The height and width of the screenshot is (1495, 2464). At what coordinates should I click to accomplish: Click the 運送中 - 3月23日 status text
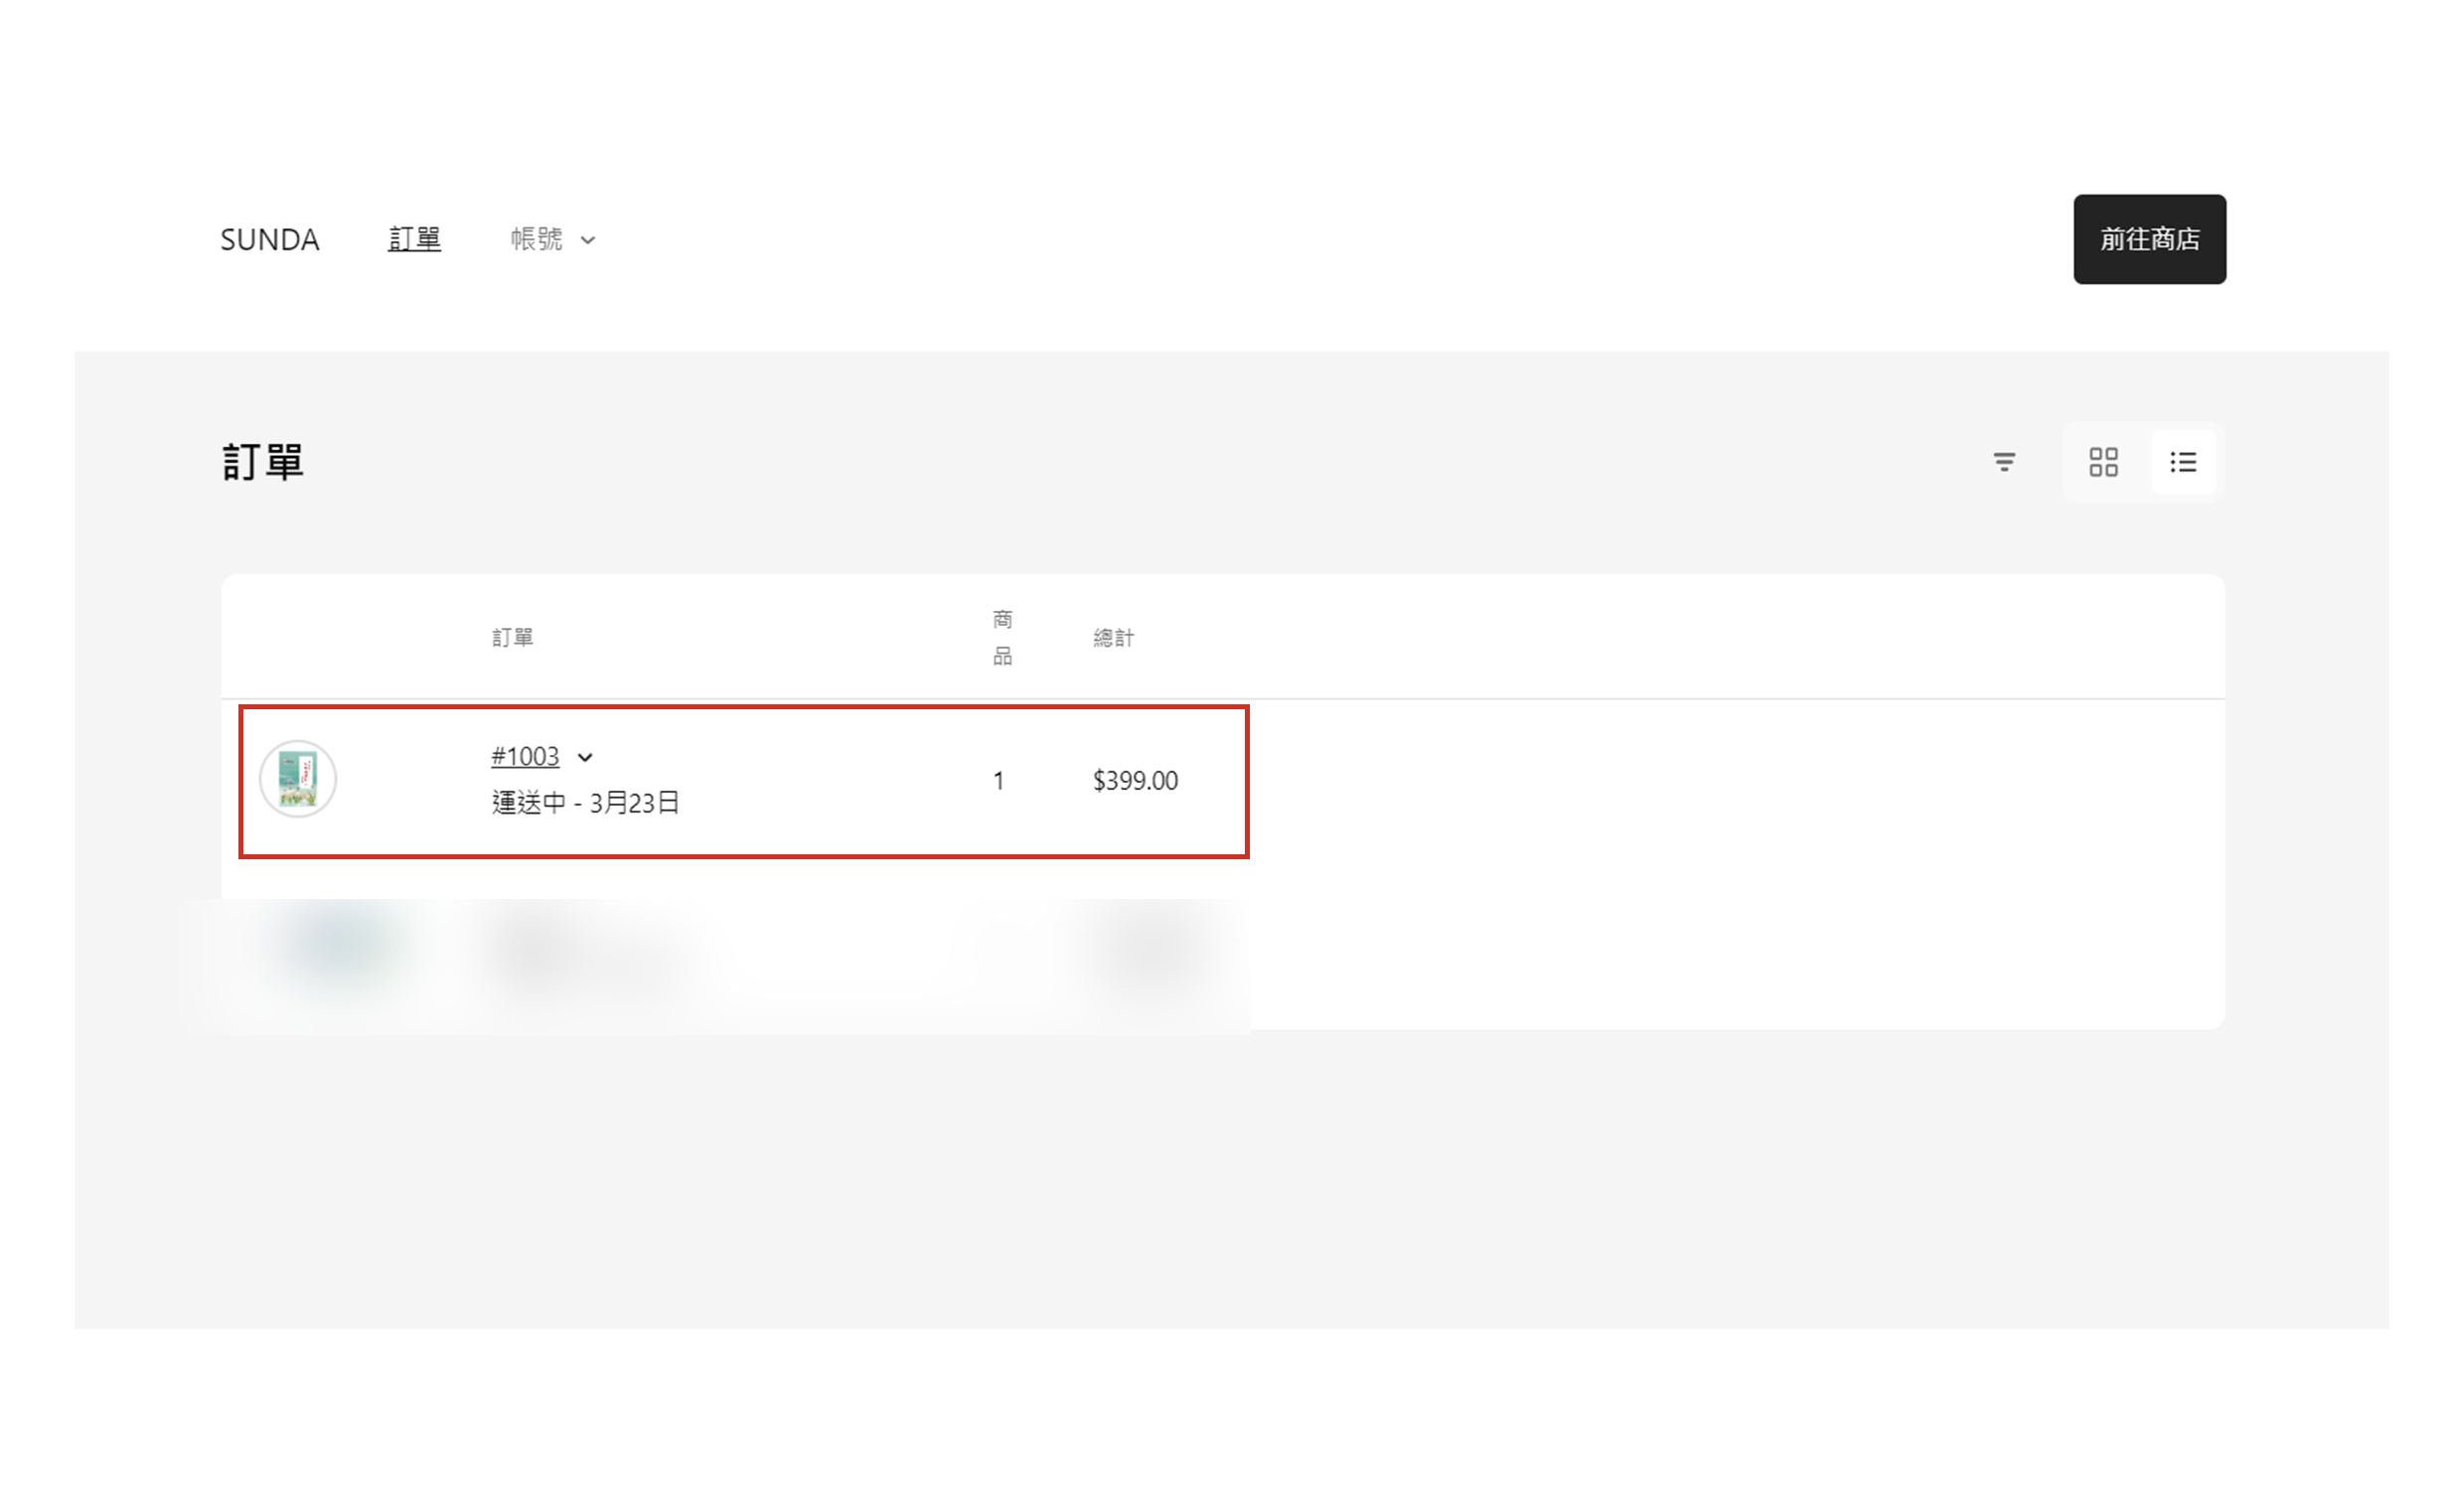point(585,802)
